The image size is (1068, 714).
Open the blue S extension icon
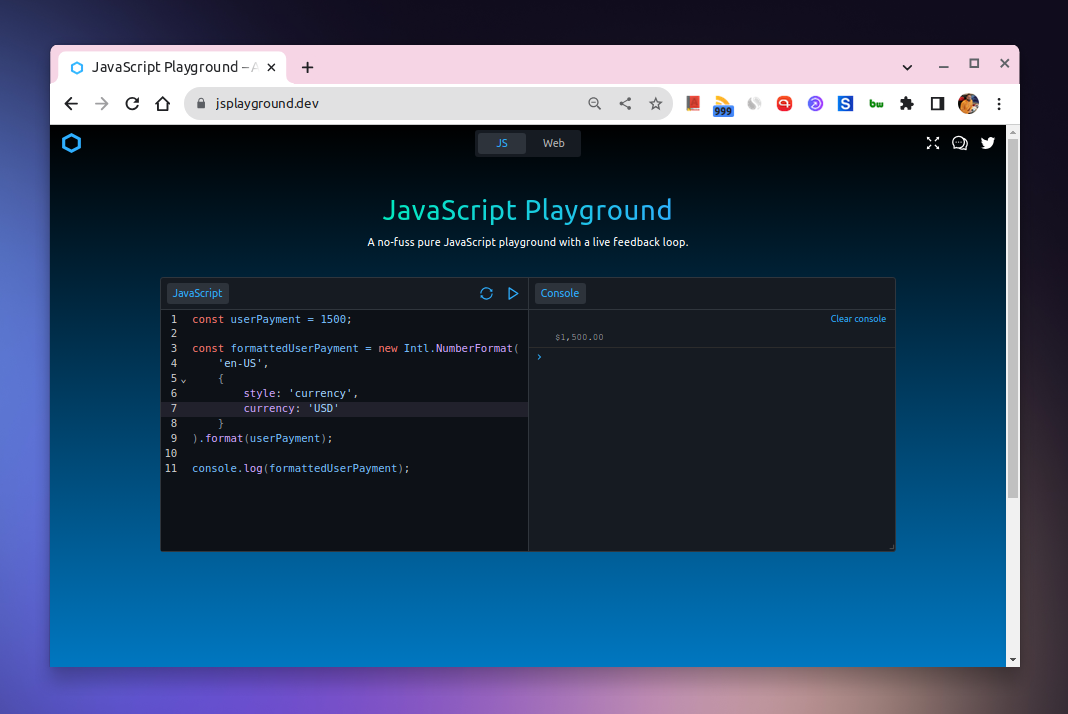(845, 104)
